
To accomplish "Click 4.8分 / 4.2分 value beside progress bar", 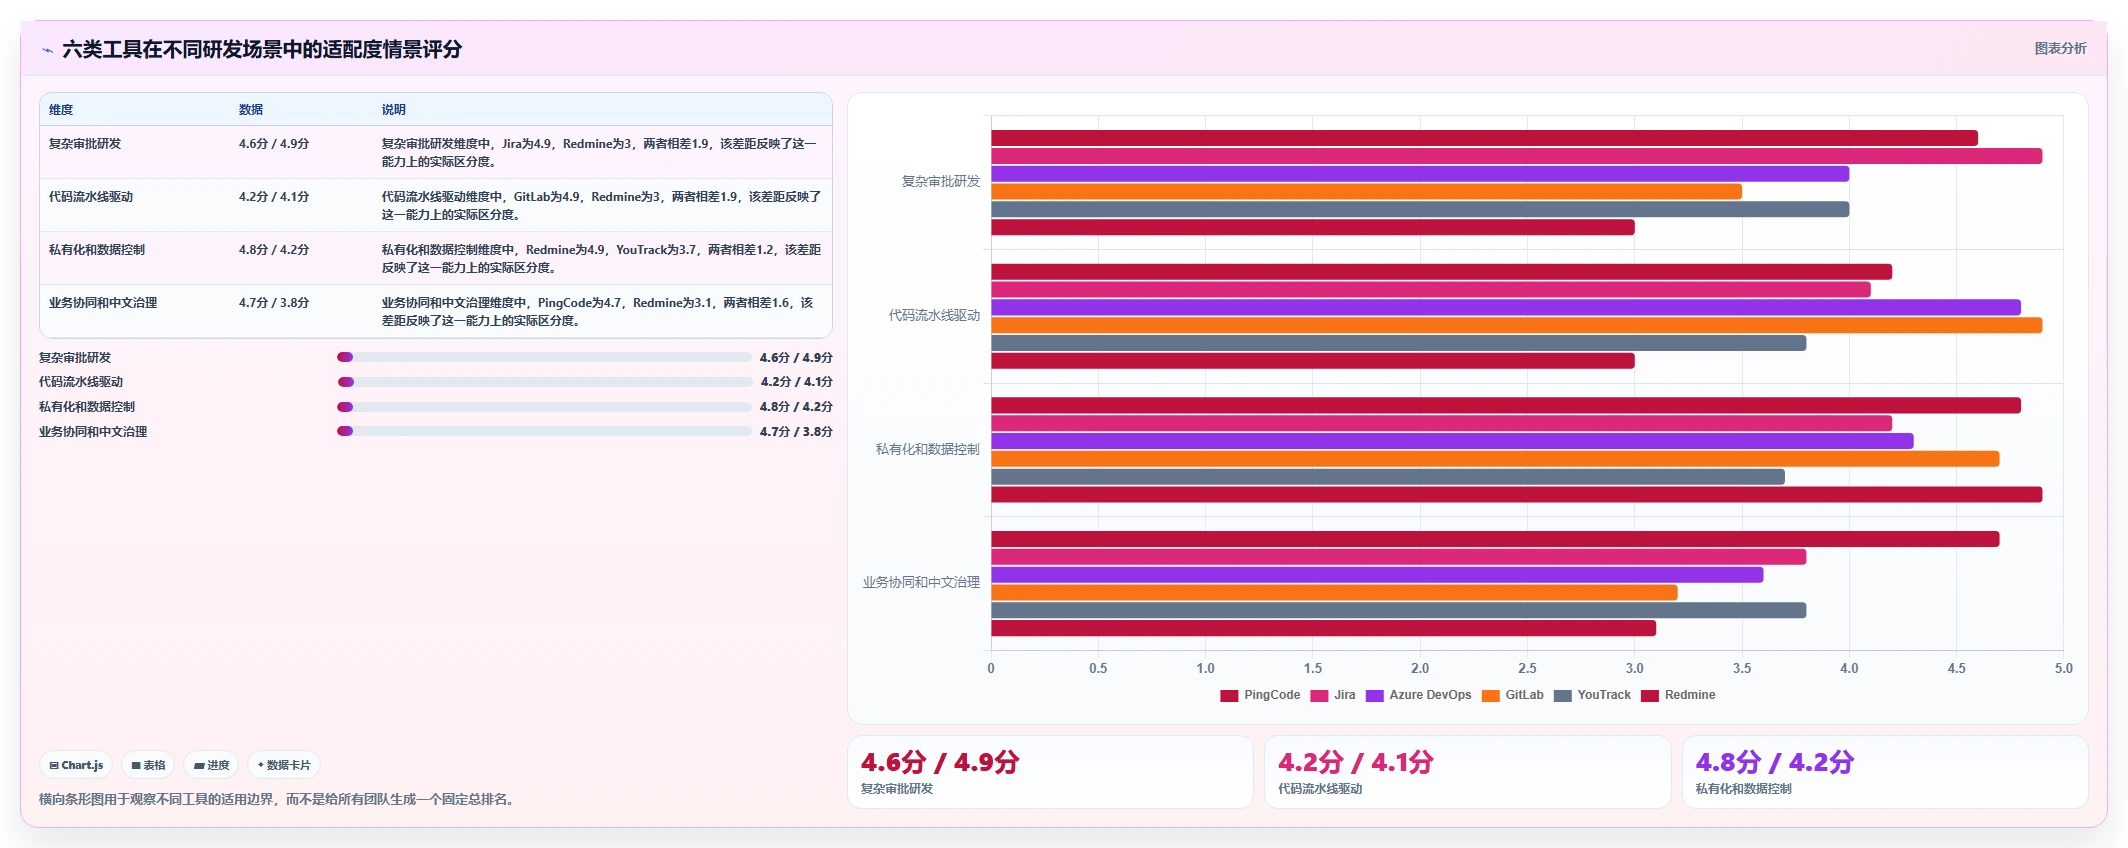I will point(796,407).
